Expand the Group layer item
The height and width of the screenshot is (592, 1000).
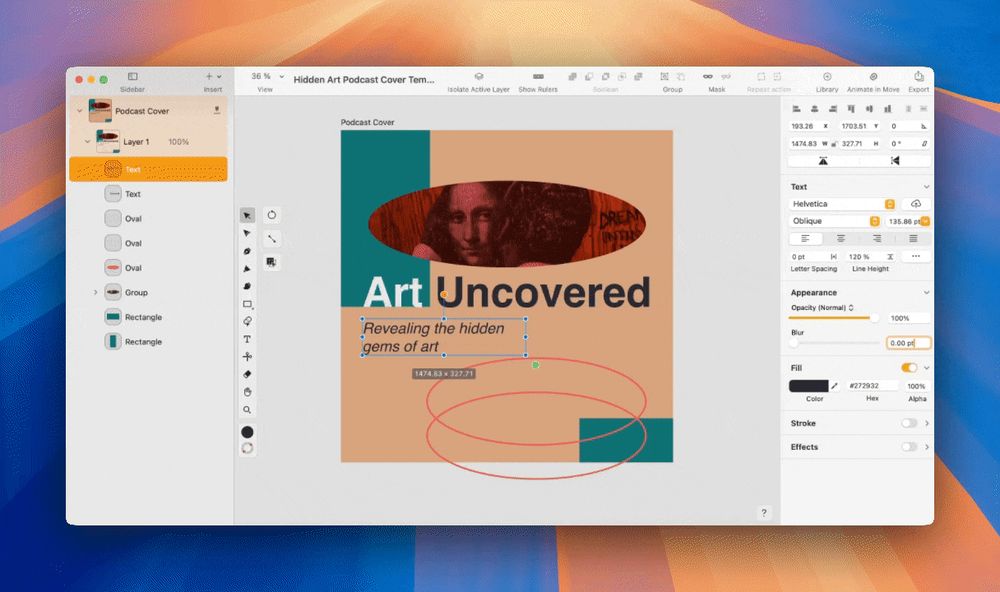(x=96, y=292)
